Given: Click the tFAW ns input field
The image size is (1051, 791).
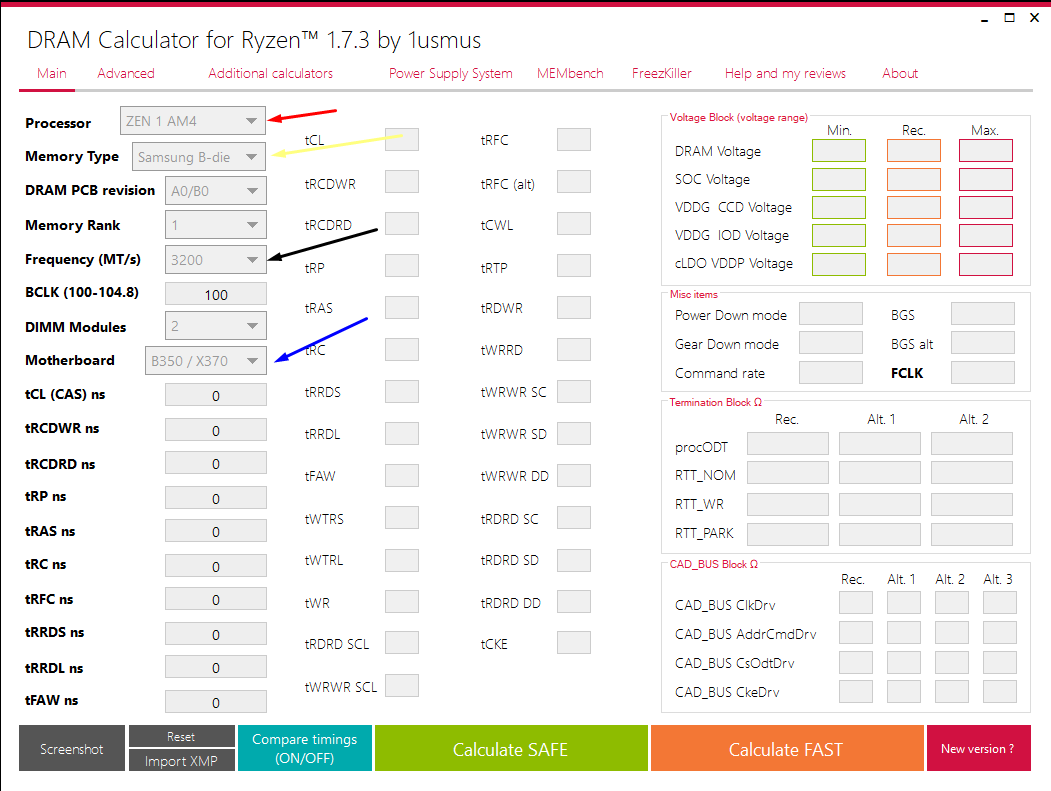Looking at the screenshot, I should pyautogui.click(x=216, y=702).
